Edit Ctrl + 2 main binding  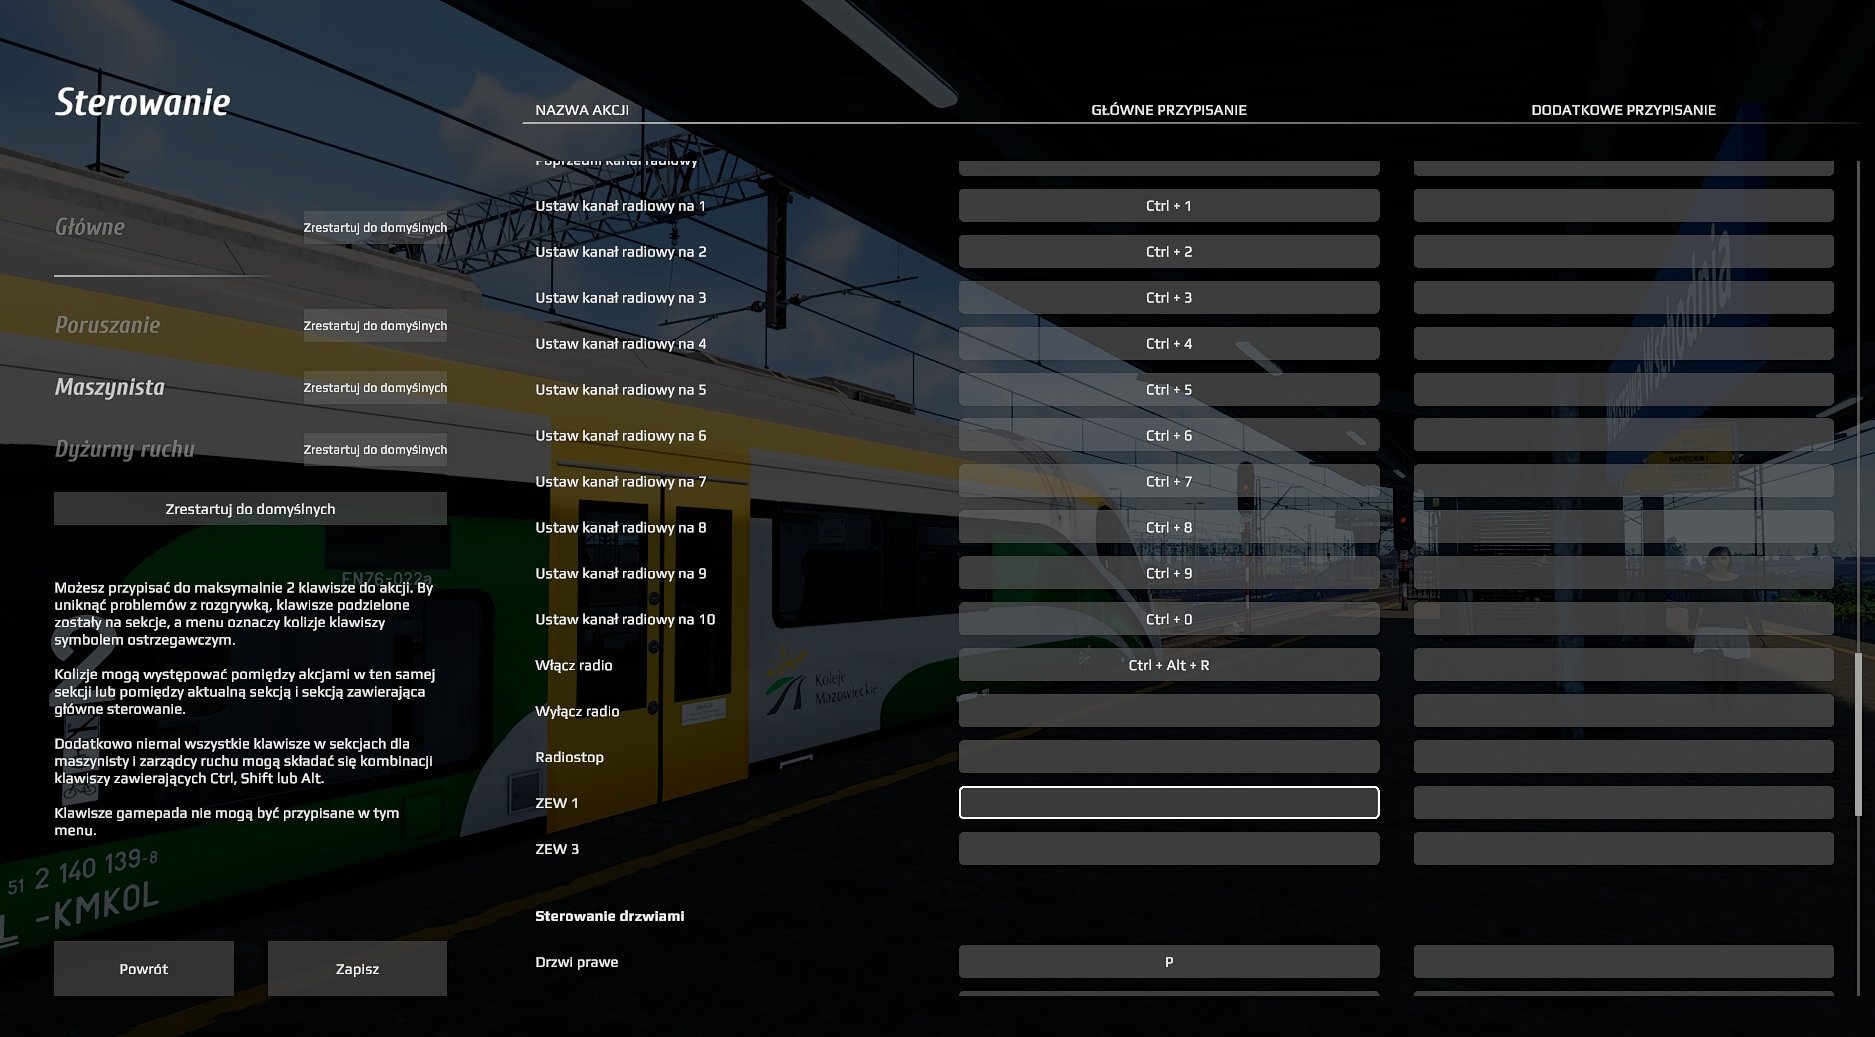(1169, 252)
